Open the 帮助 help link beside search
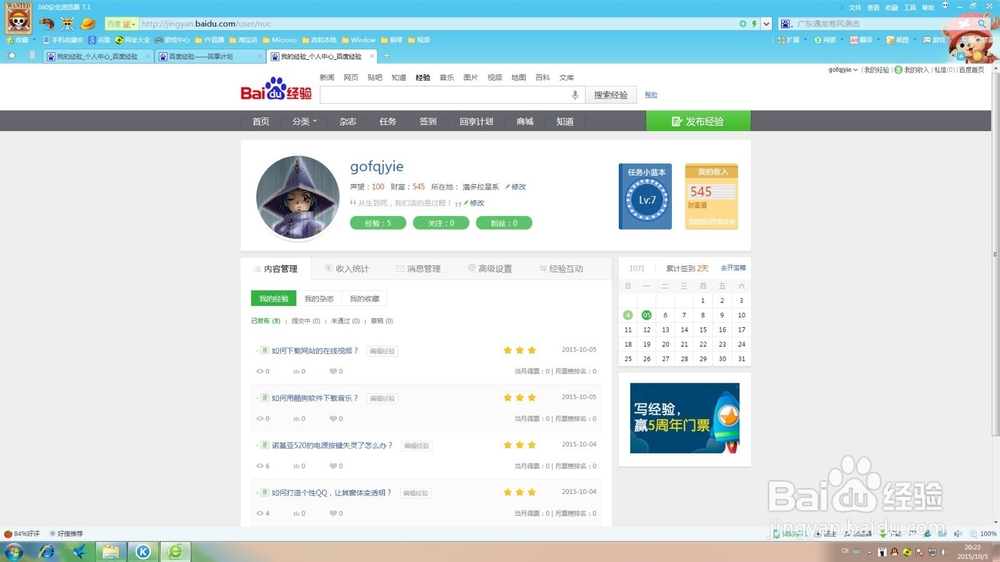Viewport: 1000px width, 562px height. click(x=651, y=95)
